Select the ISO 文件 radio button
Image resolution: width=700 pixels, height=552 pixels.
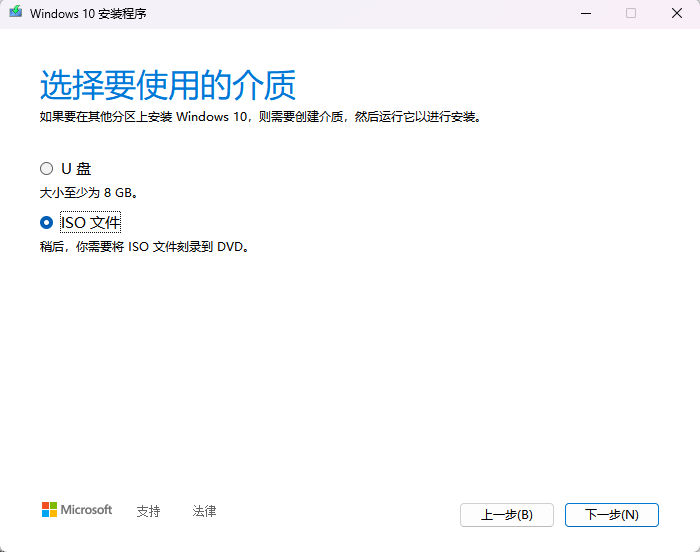pos(46,222)
